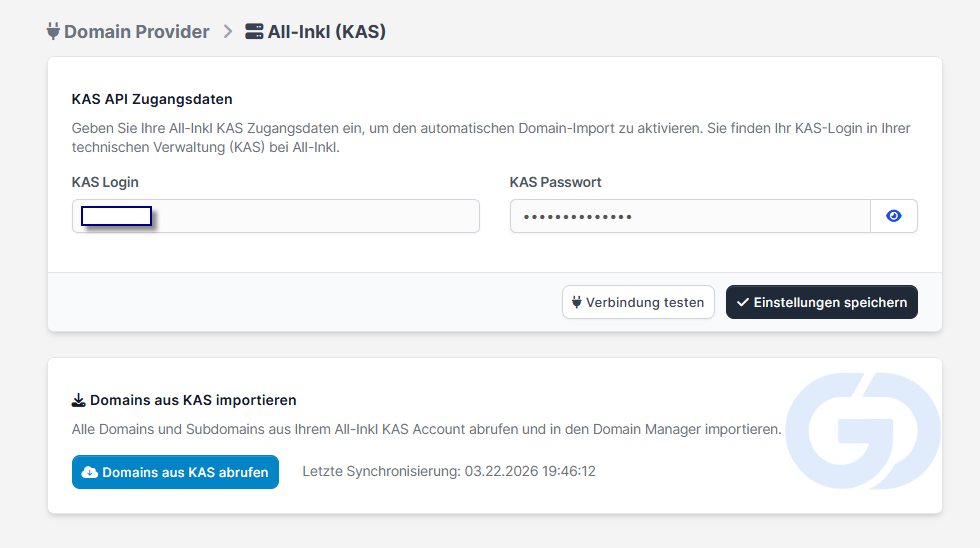Save with Einstellungen speichern button
980x548 pixels.
tap(822, 302)
